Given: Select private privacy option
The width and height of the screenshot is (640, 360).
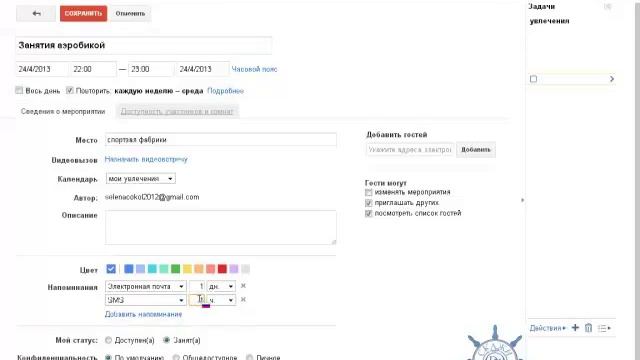Looking at the screenshot, I should point(249,357).
